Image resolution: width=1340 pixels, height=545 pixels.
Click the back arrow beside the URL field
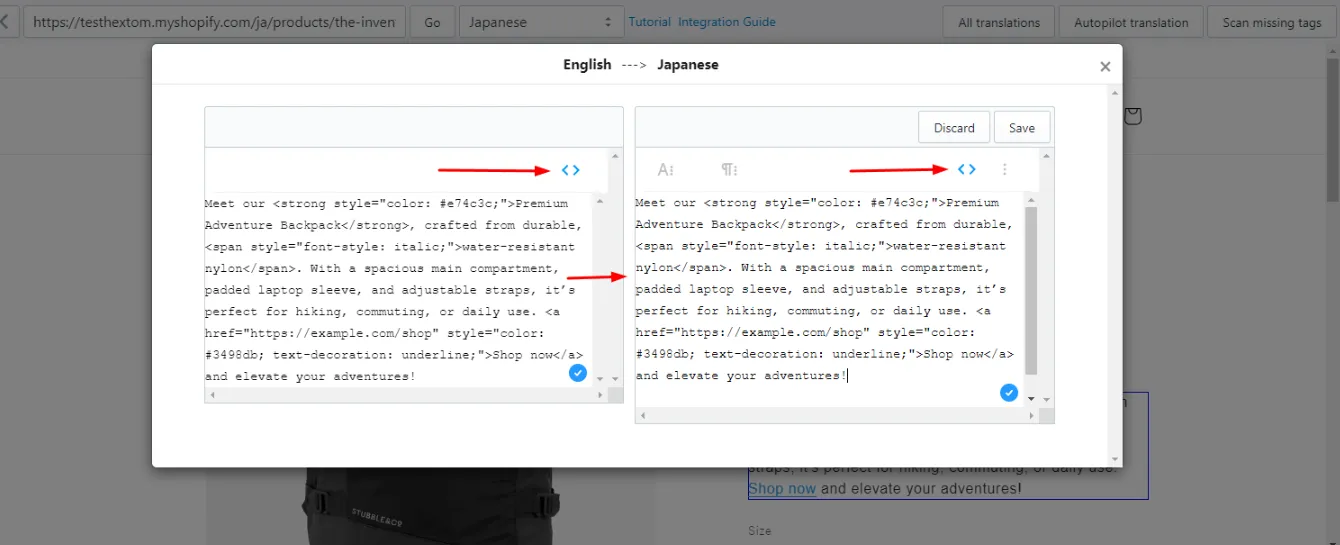coord(6,21)
